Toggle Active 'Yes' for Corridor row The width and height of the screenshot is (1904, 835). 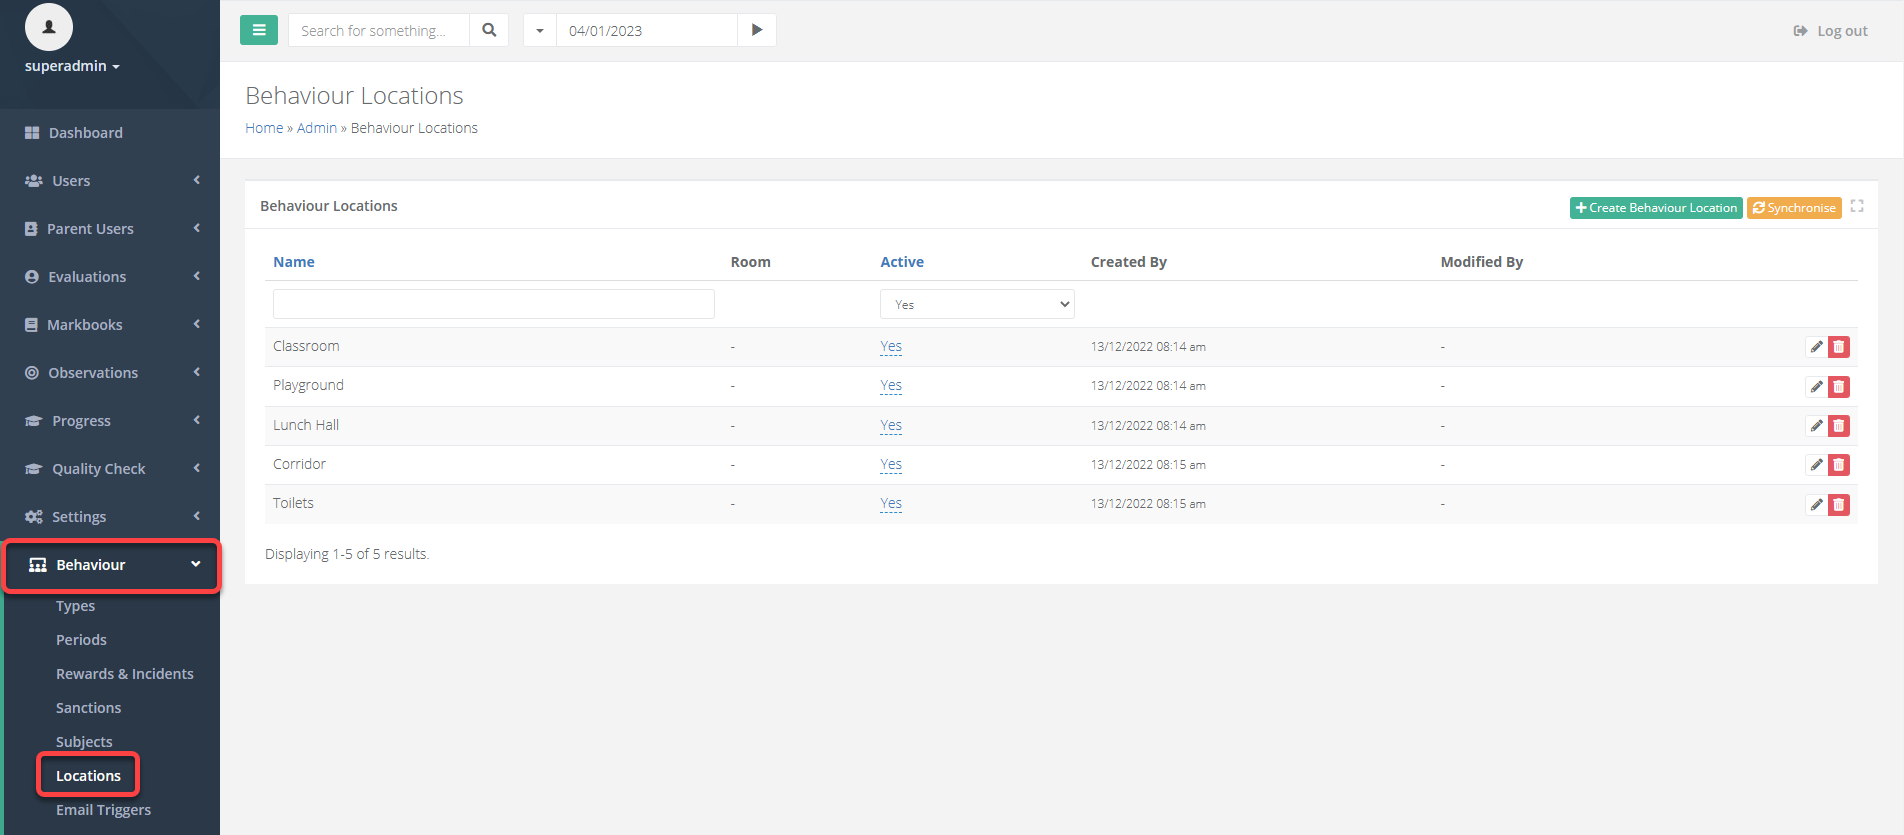click(891, 464)
